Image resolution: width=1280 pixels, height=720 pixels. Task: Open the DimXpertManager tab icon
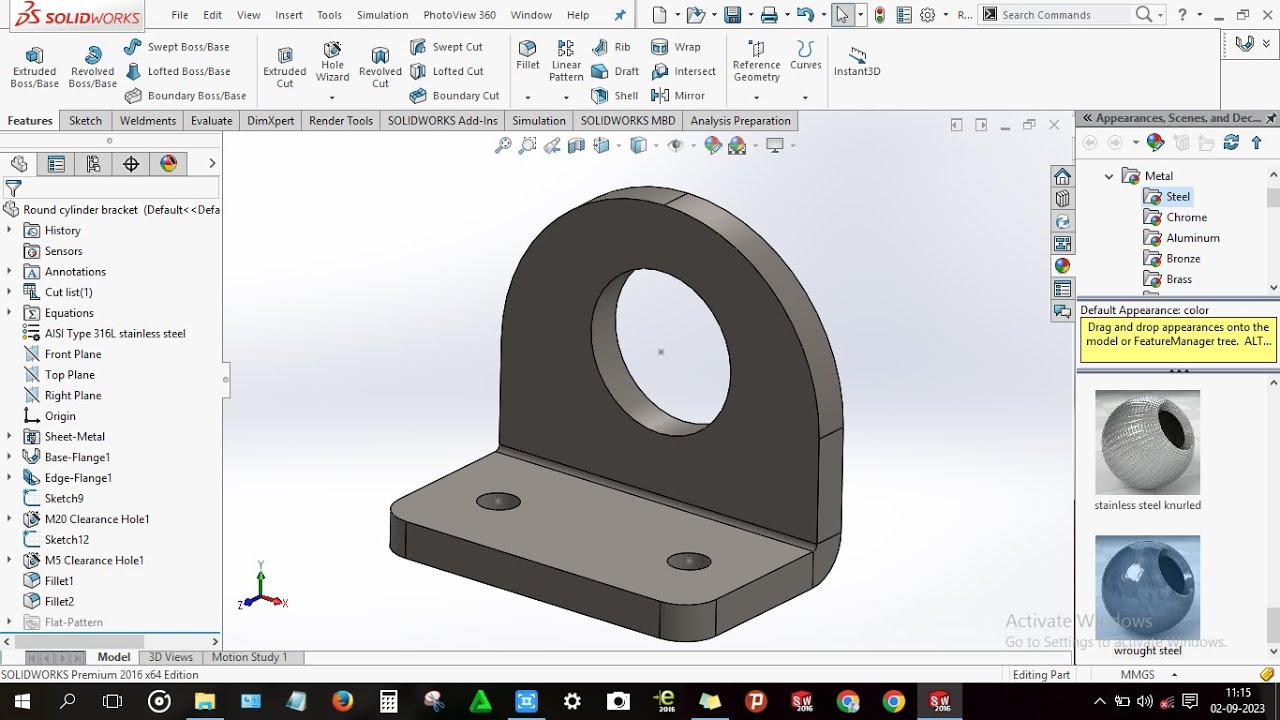131,164
